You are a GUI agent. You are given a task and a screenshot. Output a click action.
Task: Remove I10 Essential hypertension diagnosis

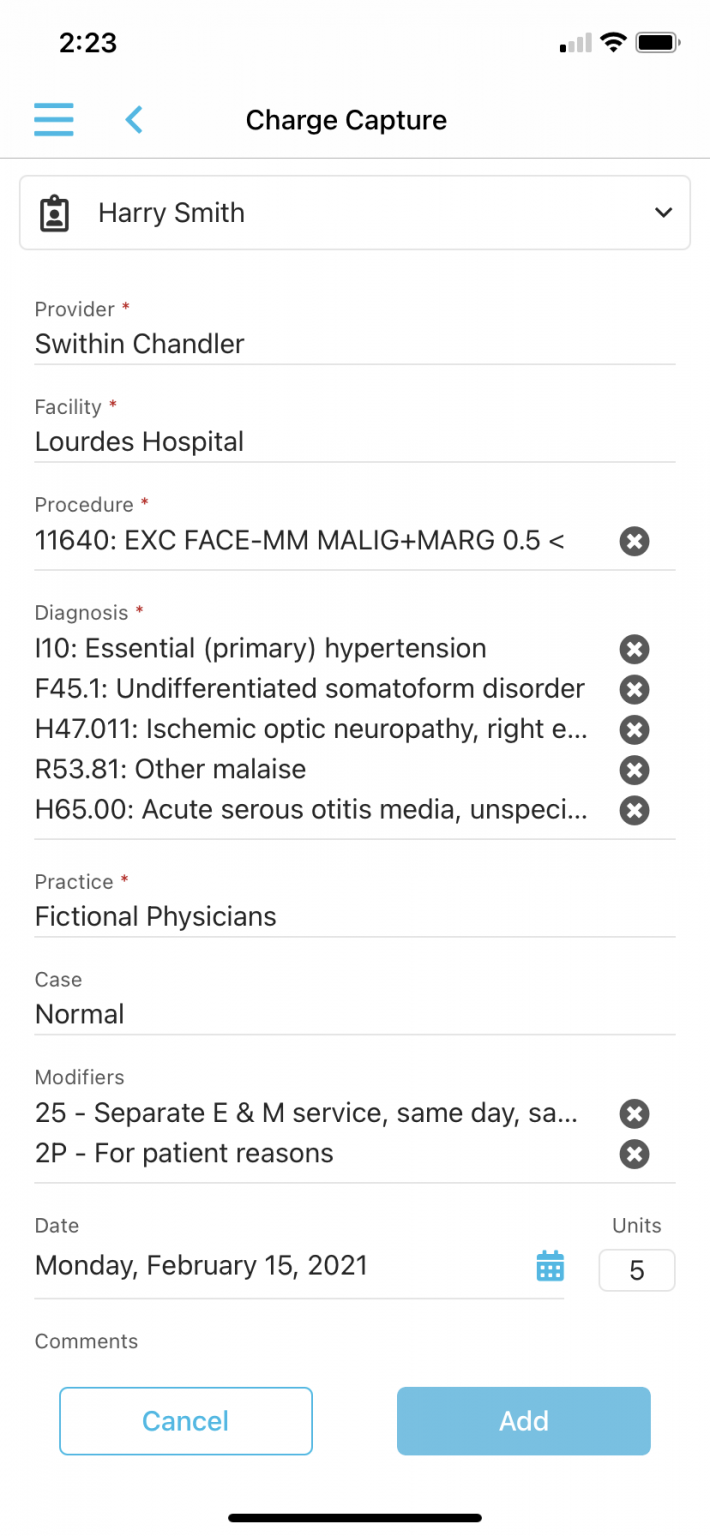[x=634, y=650]
